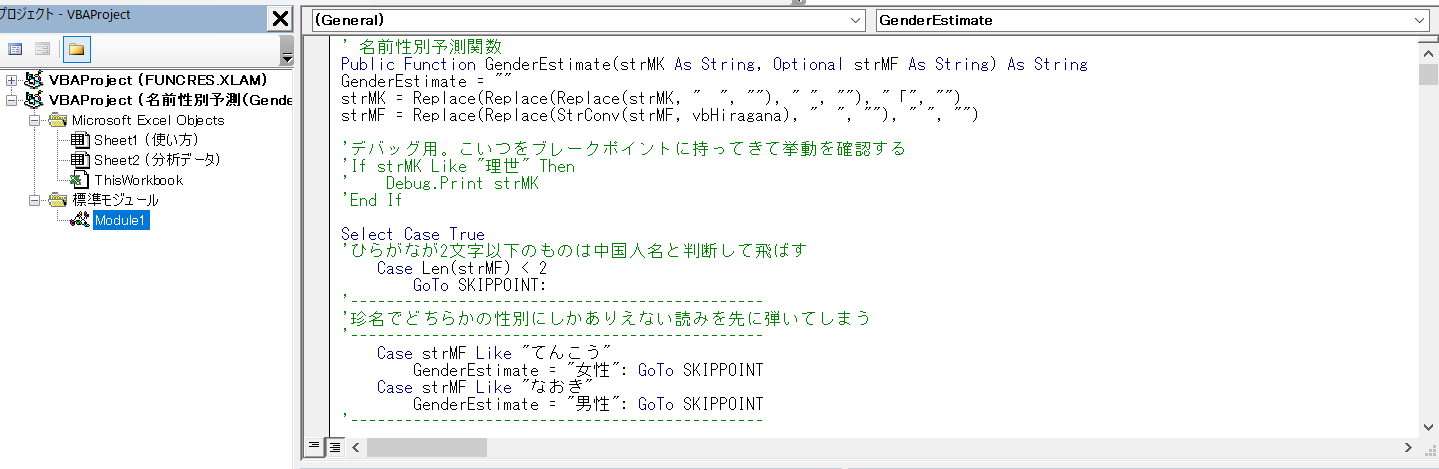This screenshot has height=469, width=1439.
Task: Click the strMF = Replace(StrConv line
Action: point(660,115)
